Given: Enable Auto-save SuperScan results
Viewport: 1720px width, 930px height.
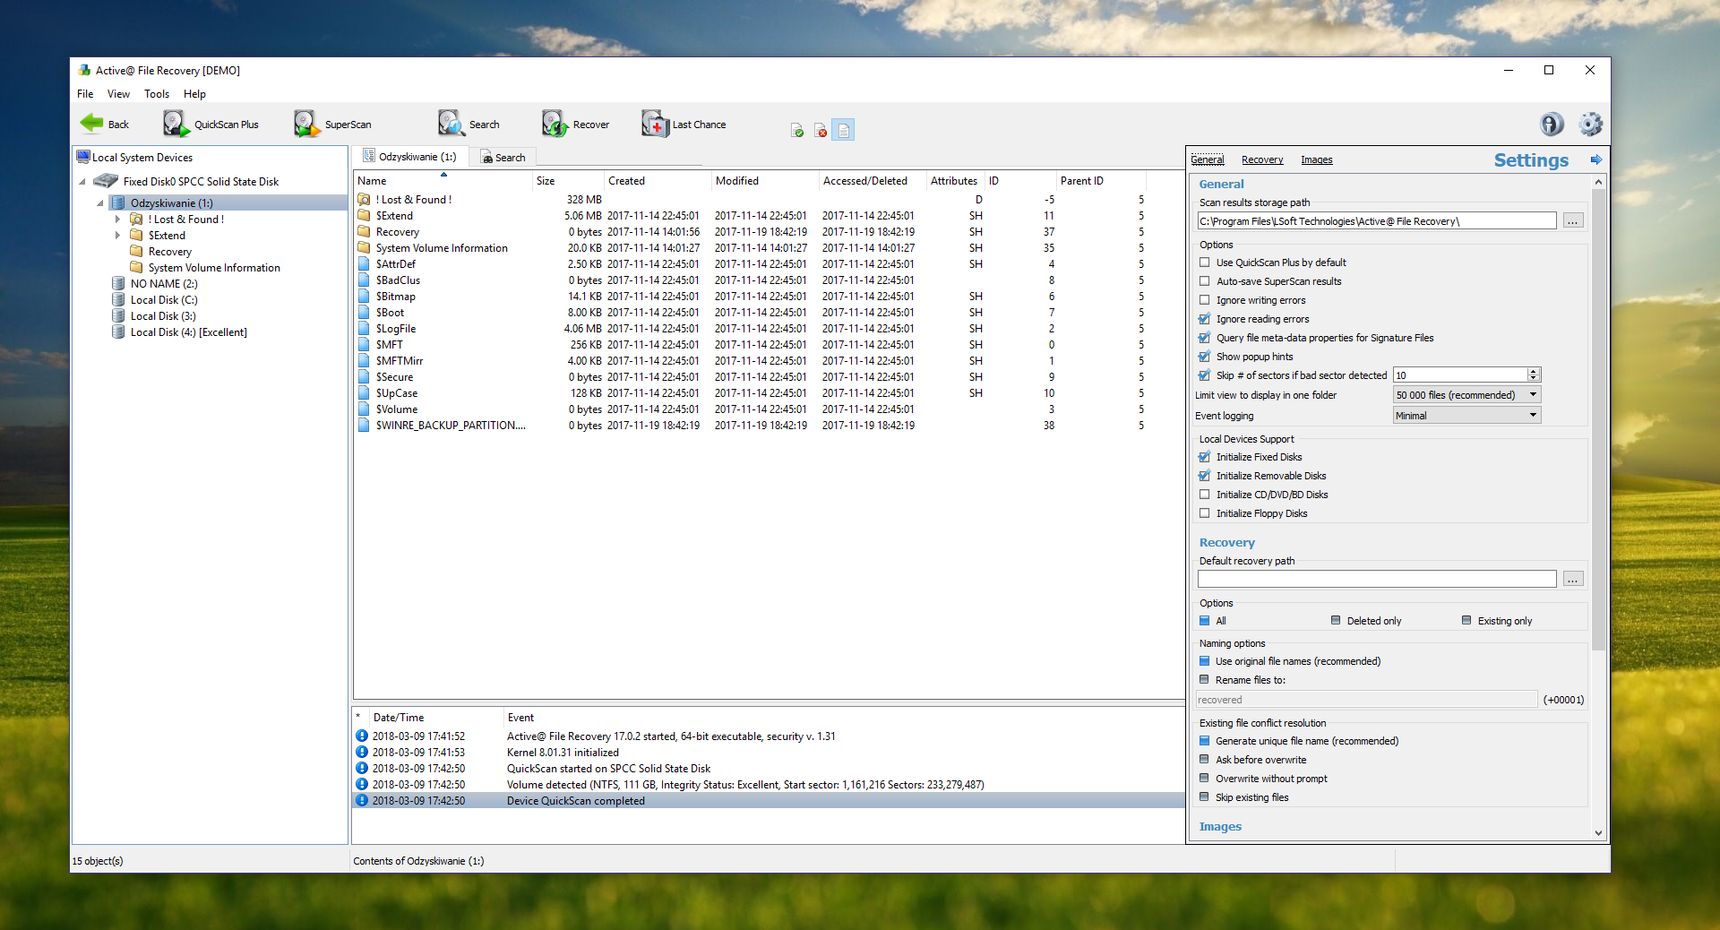Looking at the screenshot, I should click(1205, 282).
